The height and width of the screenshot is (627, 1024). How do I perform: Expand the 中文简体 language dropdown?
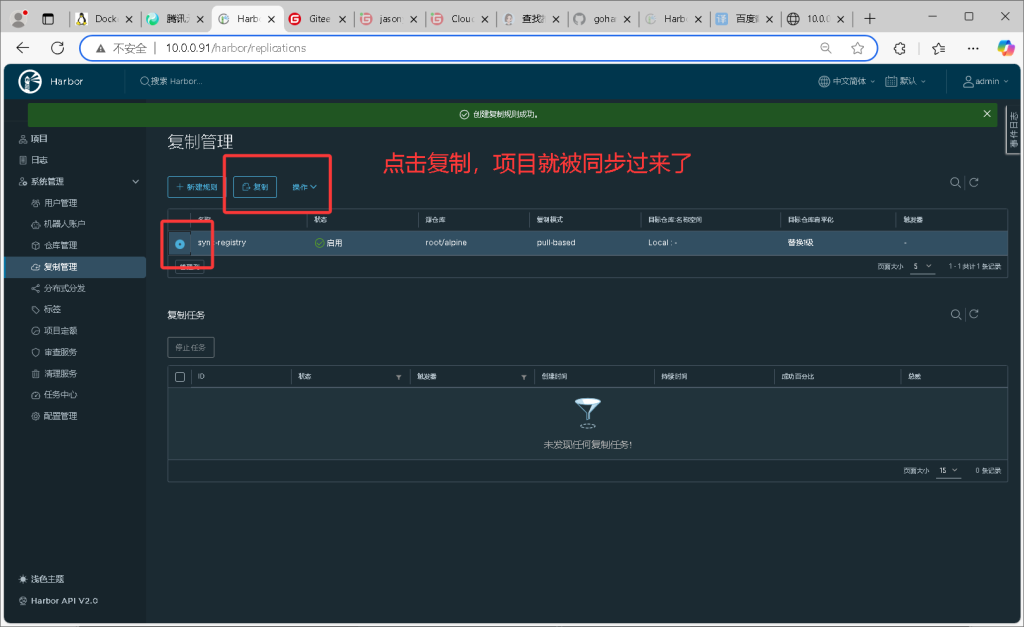click(x=846, y=81)
